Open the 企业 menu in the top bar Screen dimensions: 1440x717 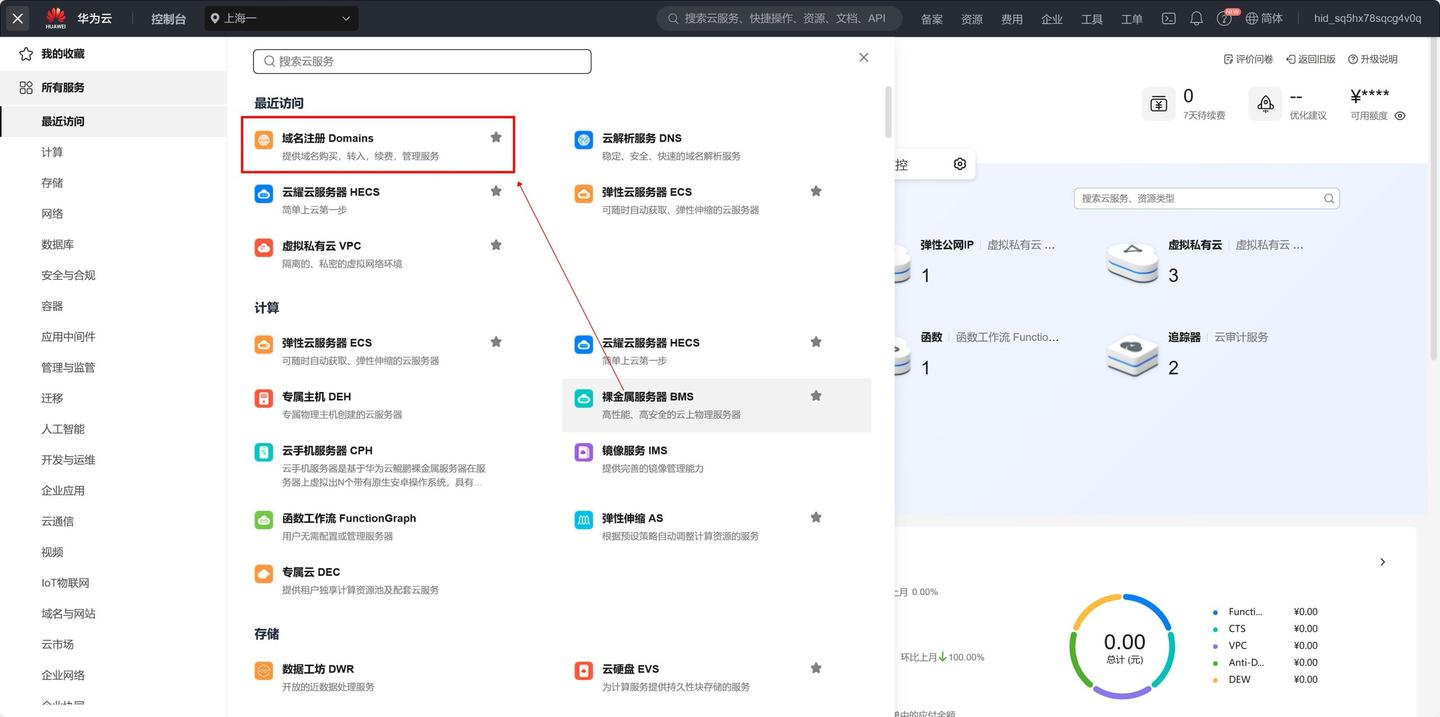tap(1052, 19)
